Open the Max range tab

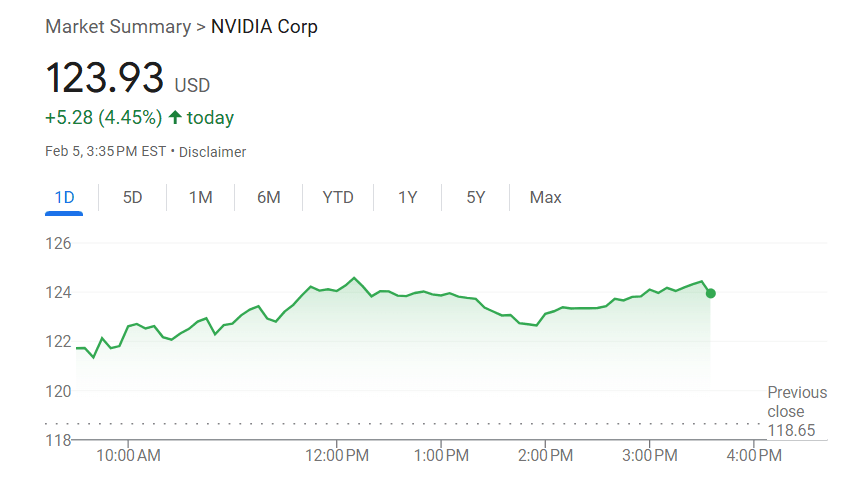coord(545,197)
